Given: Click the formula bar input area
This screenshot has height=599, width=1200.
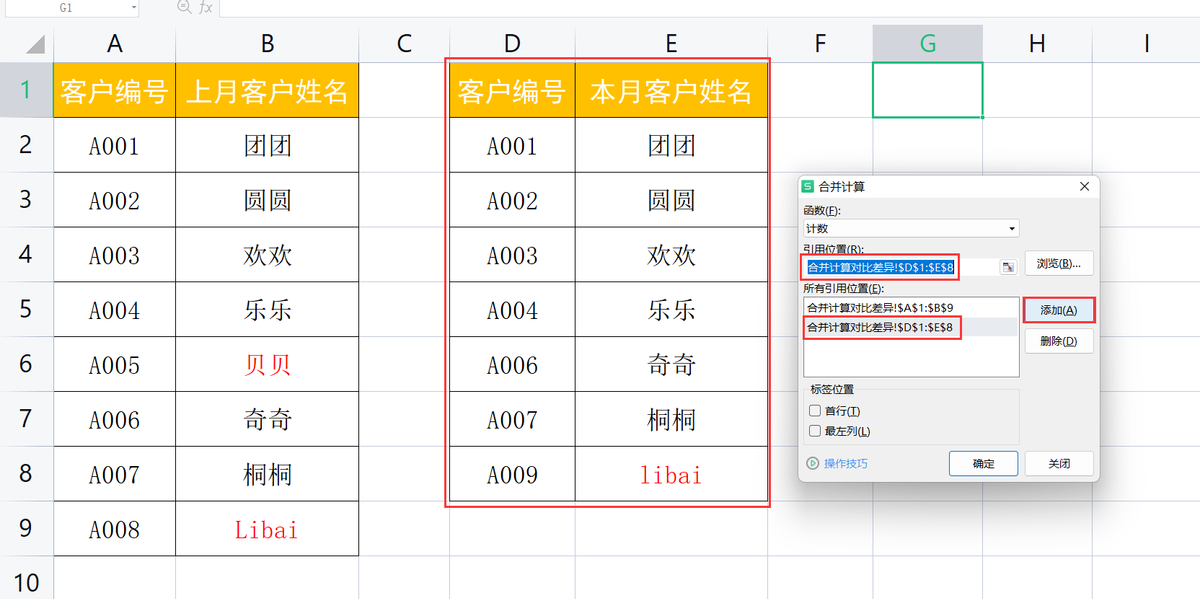Looking at the screenshot, I should [708, 7].
